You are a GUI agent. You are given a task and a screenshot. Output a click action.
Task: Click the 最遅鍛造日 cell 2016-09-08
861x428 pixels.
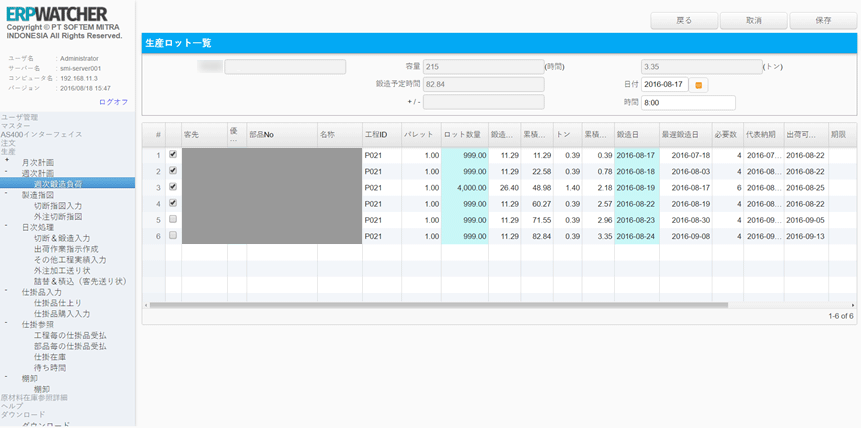686,236
